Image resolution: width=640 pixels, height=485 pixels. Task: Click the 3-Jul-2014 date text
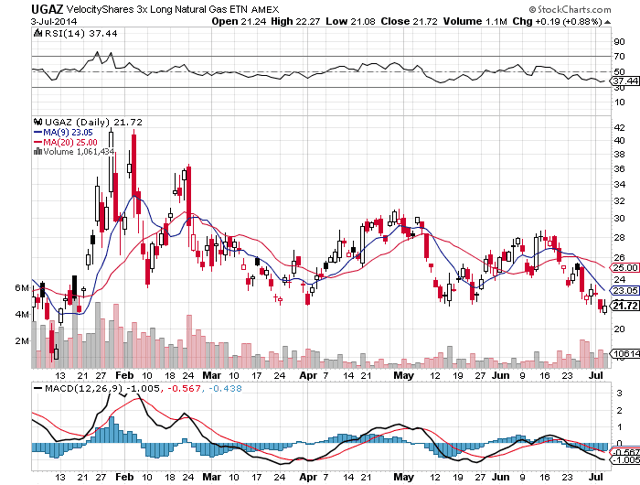[54, 21]
